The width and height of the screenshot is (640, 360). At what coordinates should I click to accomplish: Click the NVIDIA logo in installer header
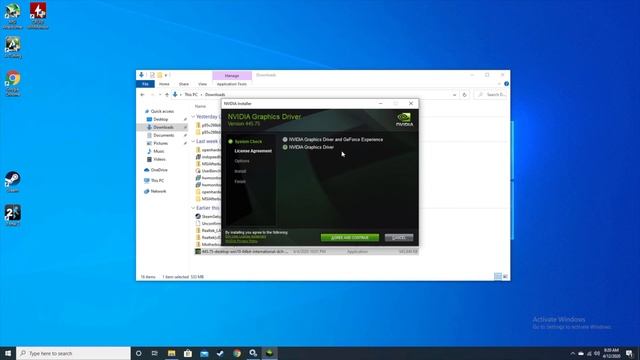(404, 120)
